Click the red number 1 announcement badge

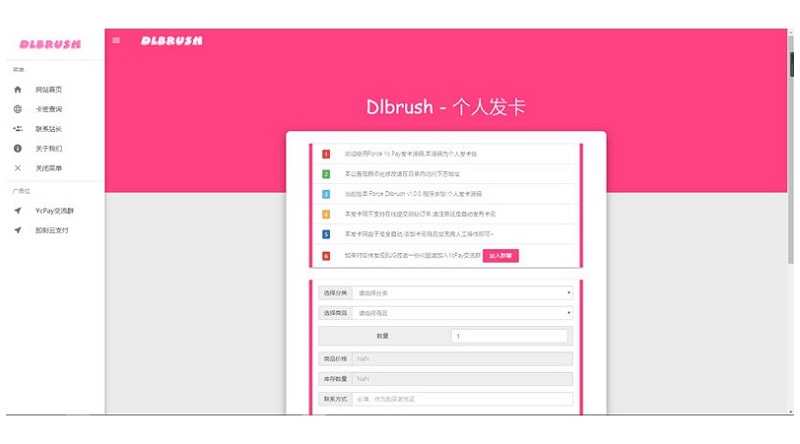click(x=326, y=154)
